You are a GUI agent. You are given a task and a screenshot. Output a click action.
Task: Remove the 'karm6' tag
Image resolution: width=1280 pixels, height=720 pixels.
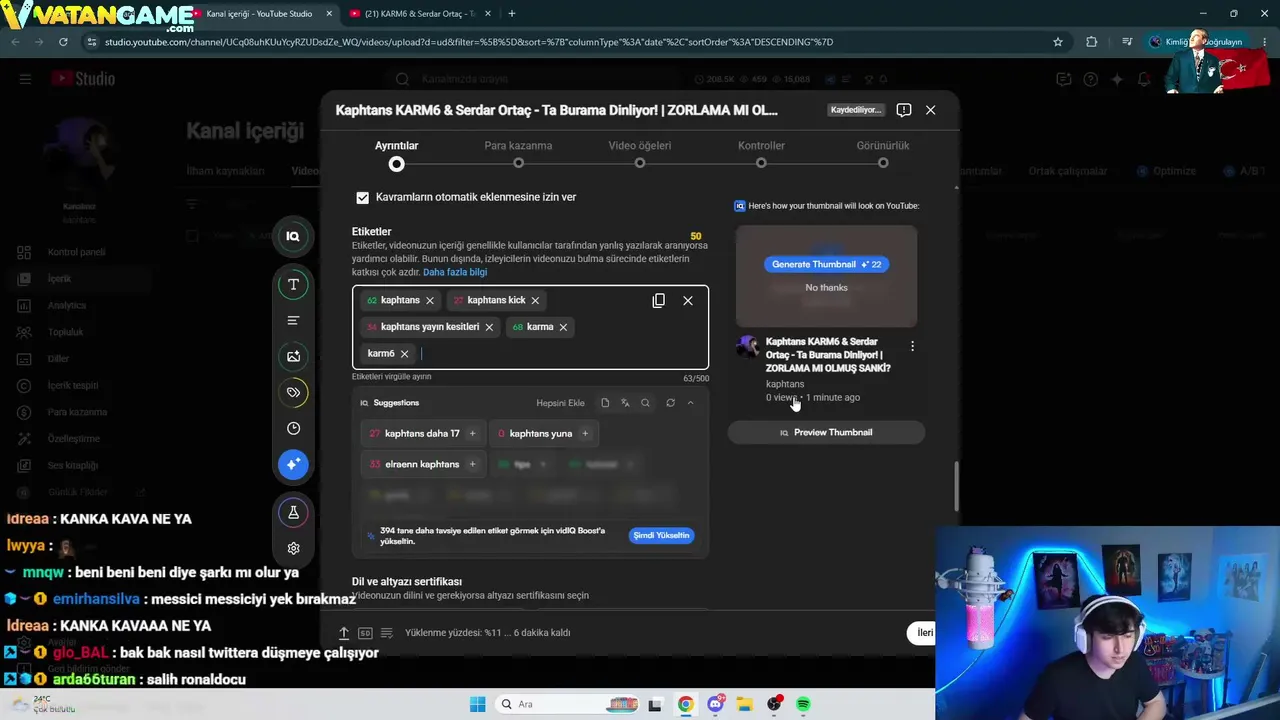pyautogui.click(x=404, y=354)
